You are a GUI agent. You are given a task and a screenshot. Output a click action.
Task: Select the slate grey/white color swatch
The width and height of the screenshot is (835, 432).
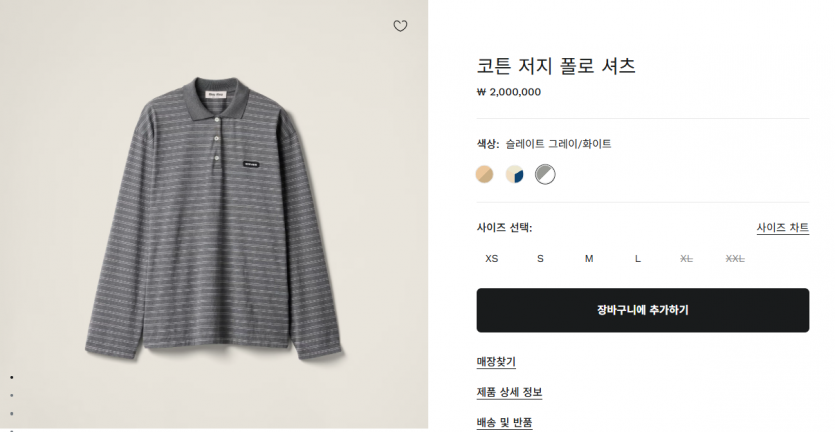[x=545, y=174]
